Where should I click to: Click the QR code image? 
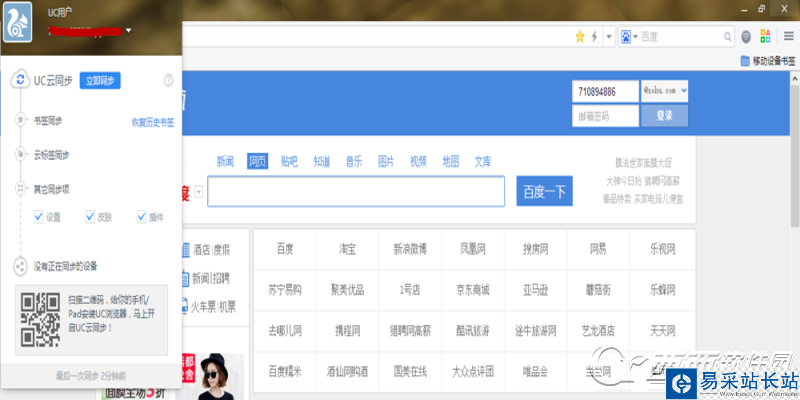coord(40,320)
